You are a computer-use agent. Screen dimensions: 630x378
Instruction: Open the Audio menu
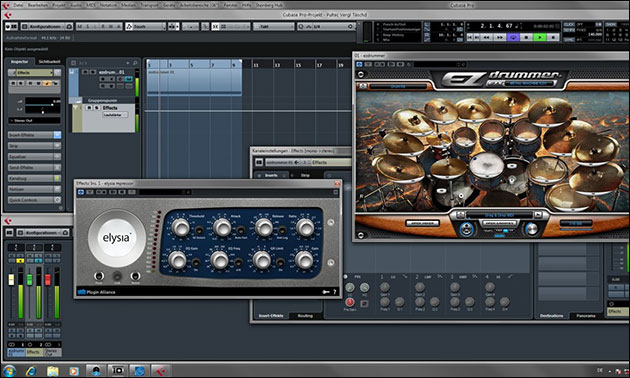tap(76, 5)
